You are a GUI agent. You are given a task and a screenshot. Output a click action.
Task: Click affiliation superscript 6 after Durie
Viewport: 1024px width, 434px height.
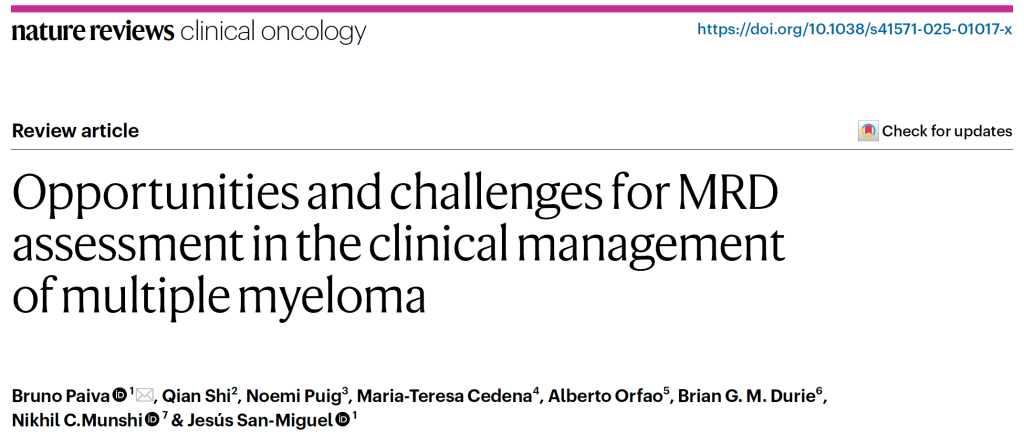pos(820,392)
